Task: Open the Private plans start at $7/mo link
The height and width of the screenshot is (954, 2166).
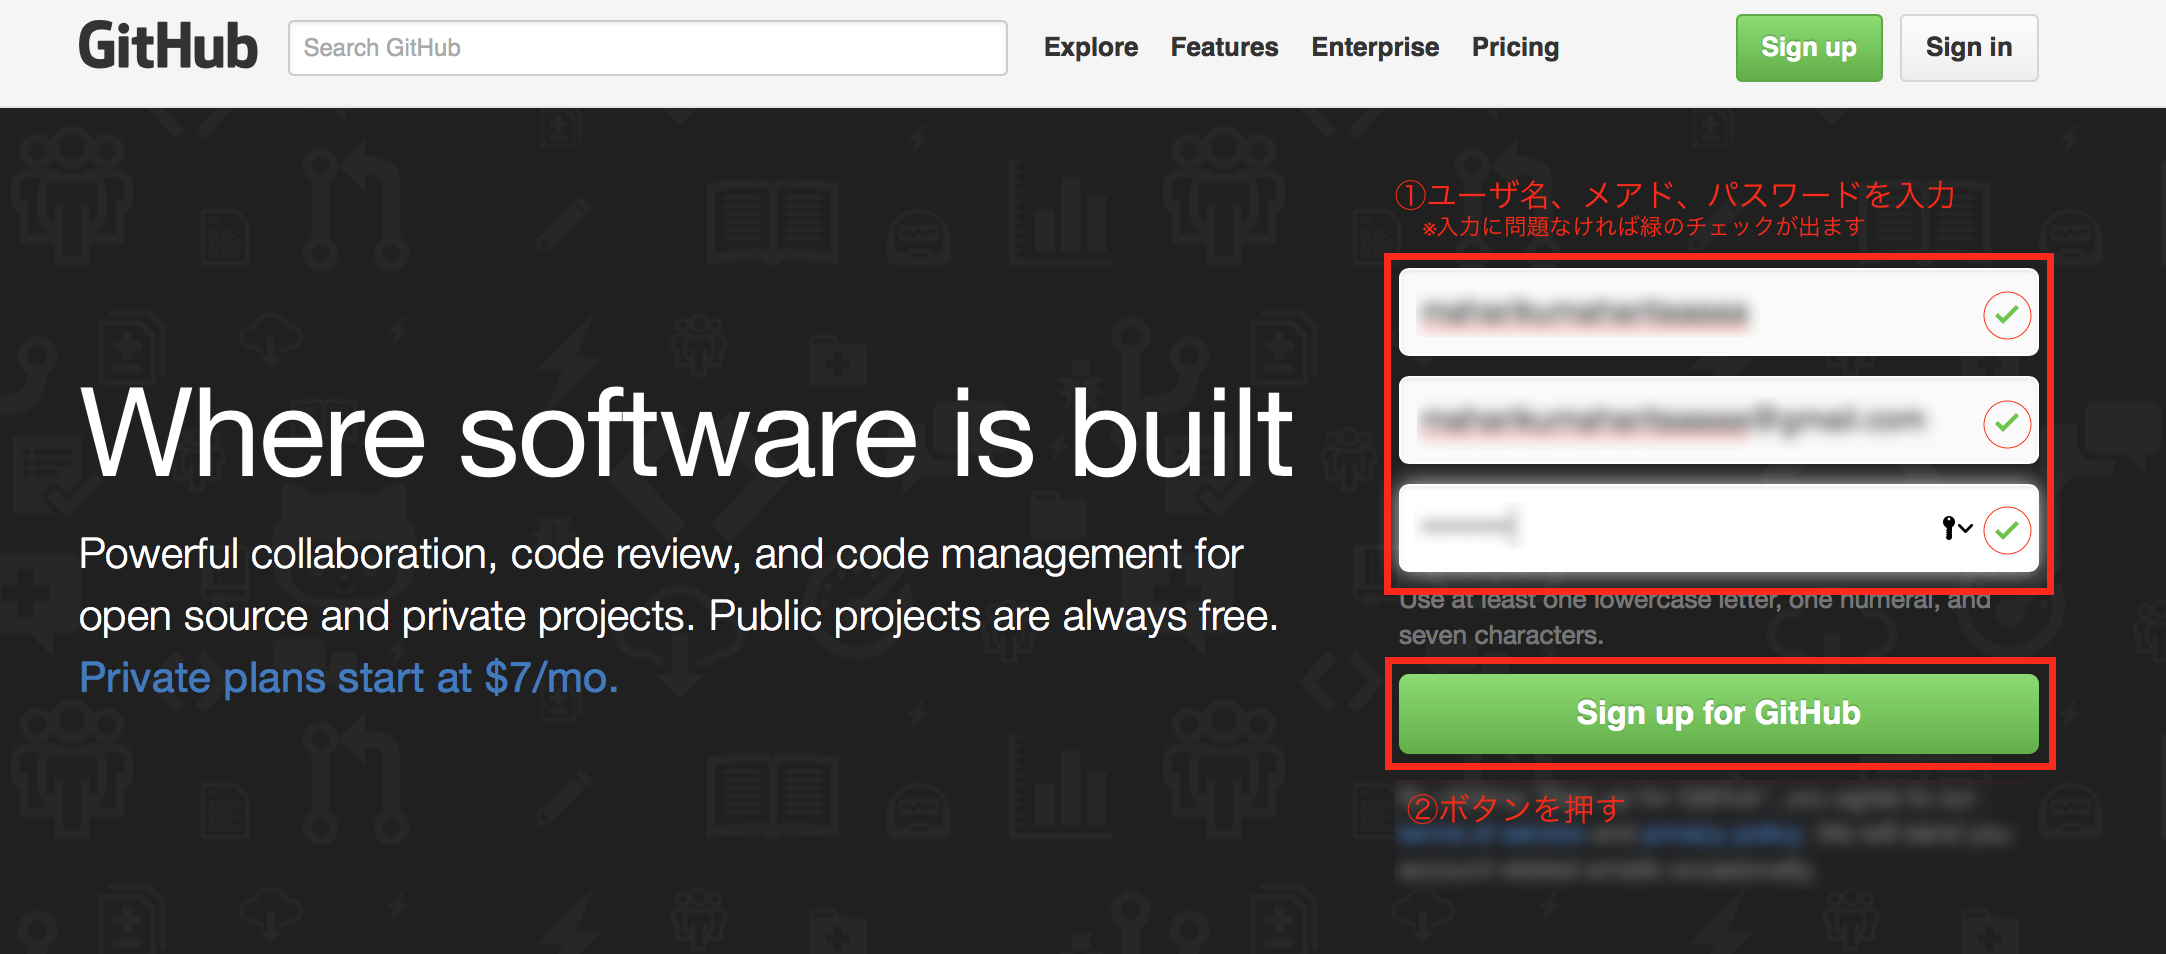Action: point(348,677)
